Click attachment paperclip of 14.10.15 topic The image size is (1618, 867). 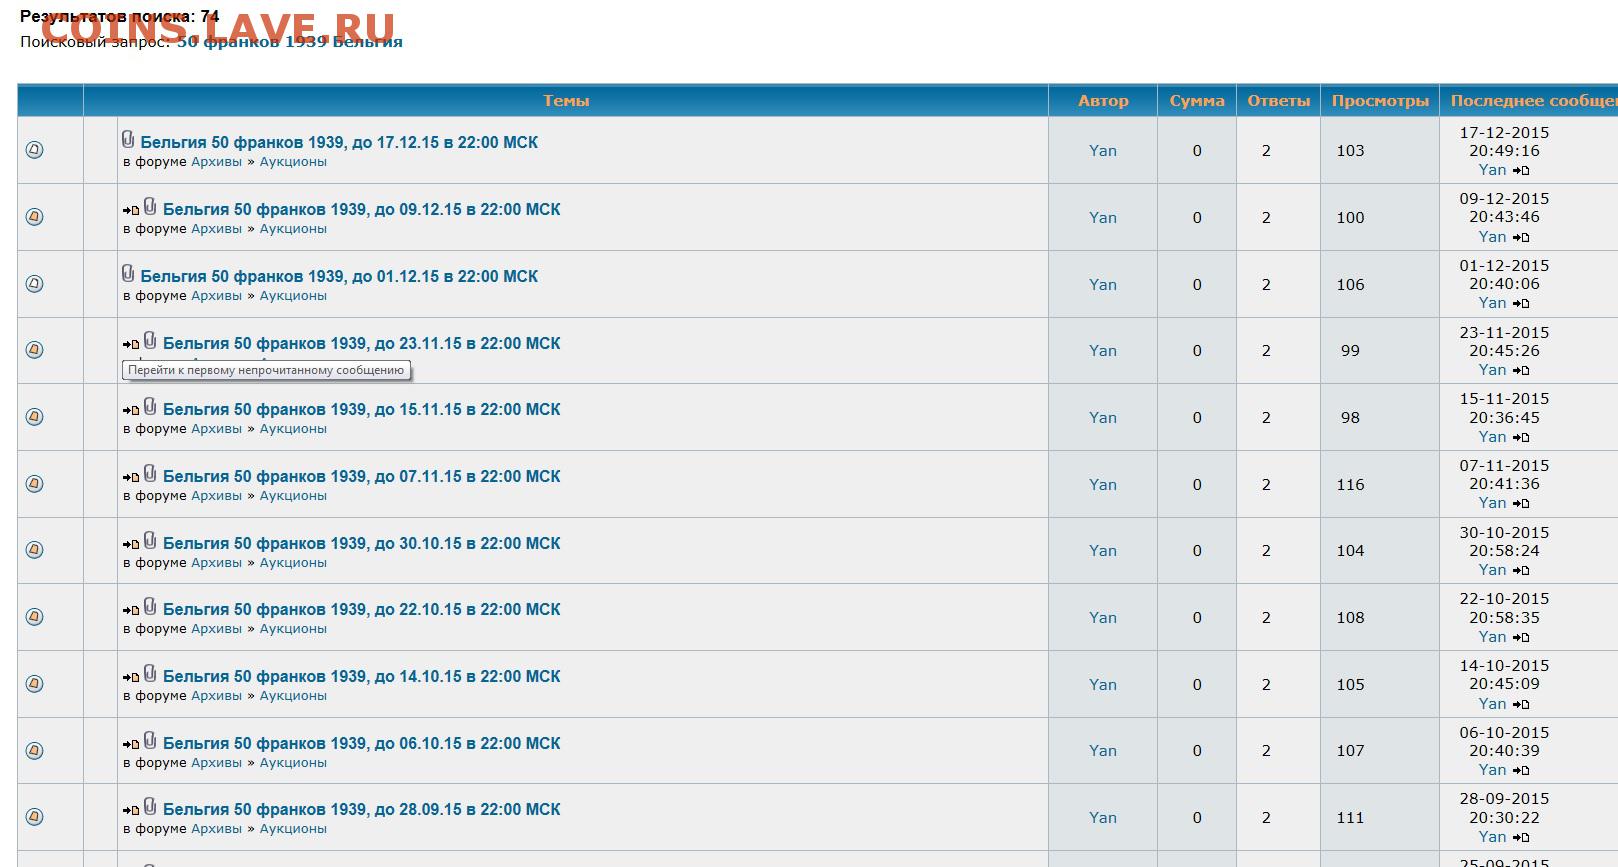tap(150, 673)
